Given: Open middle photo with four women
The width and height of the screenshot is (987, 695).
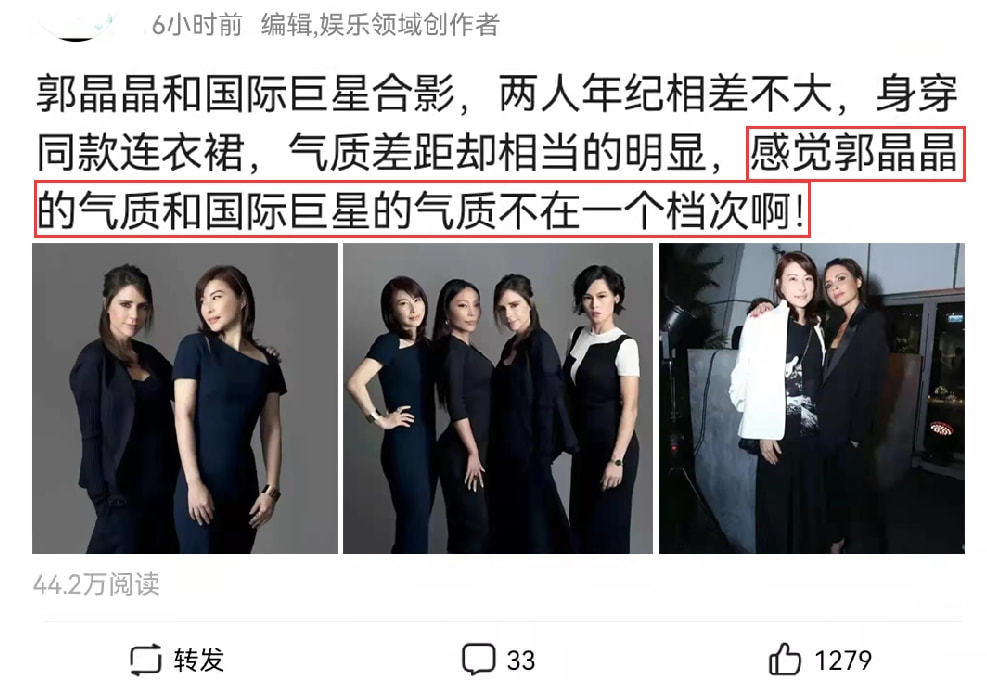Looking at the screenshot, I should pyautogui.click(x=498, y=398).
